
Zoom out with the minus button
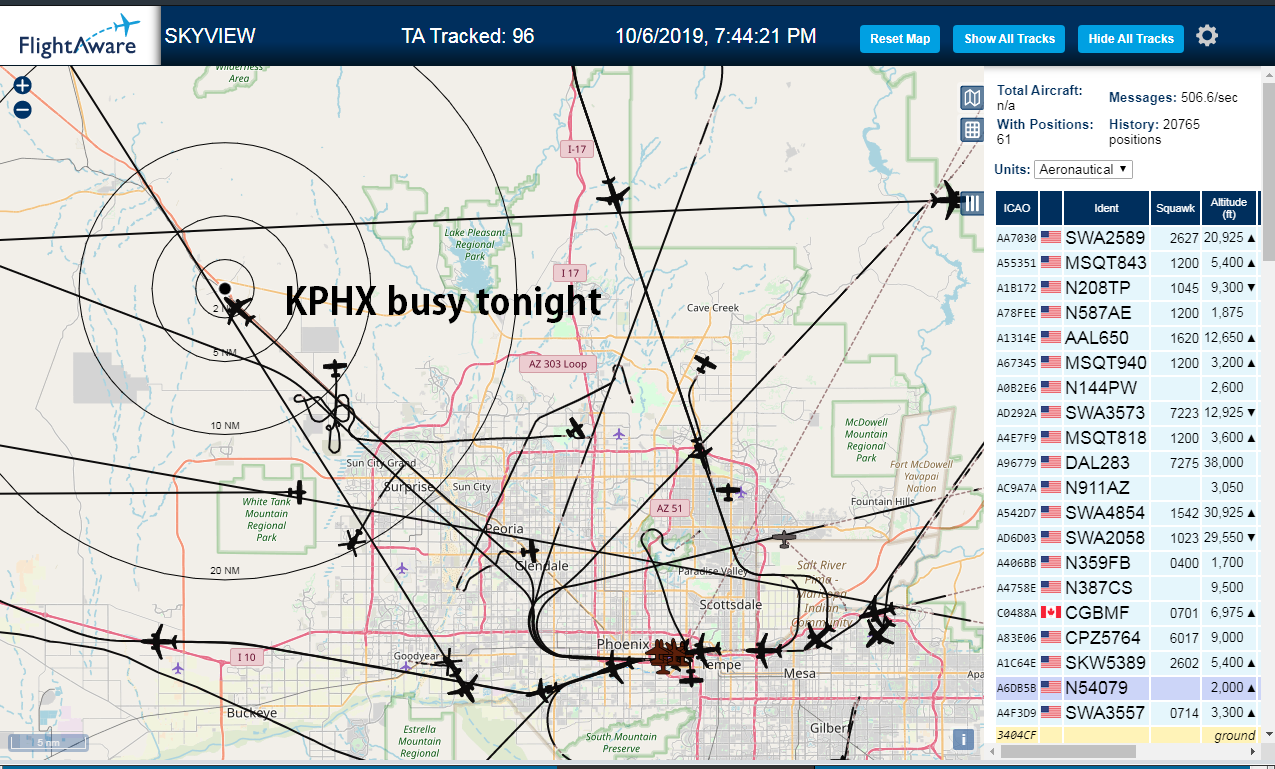23,110
